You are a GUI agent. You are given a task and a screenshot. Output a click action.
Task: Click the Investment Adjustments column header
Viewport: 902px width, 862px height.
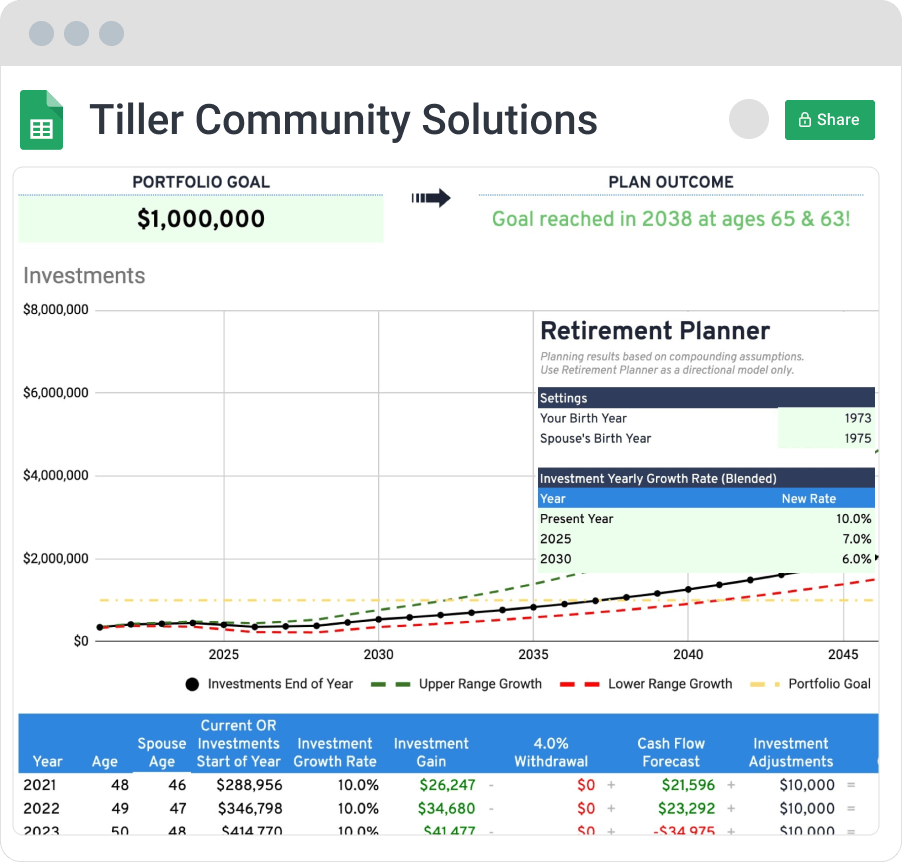(x=791, y=753)
